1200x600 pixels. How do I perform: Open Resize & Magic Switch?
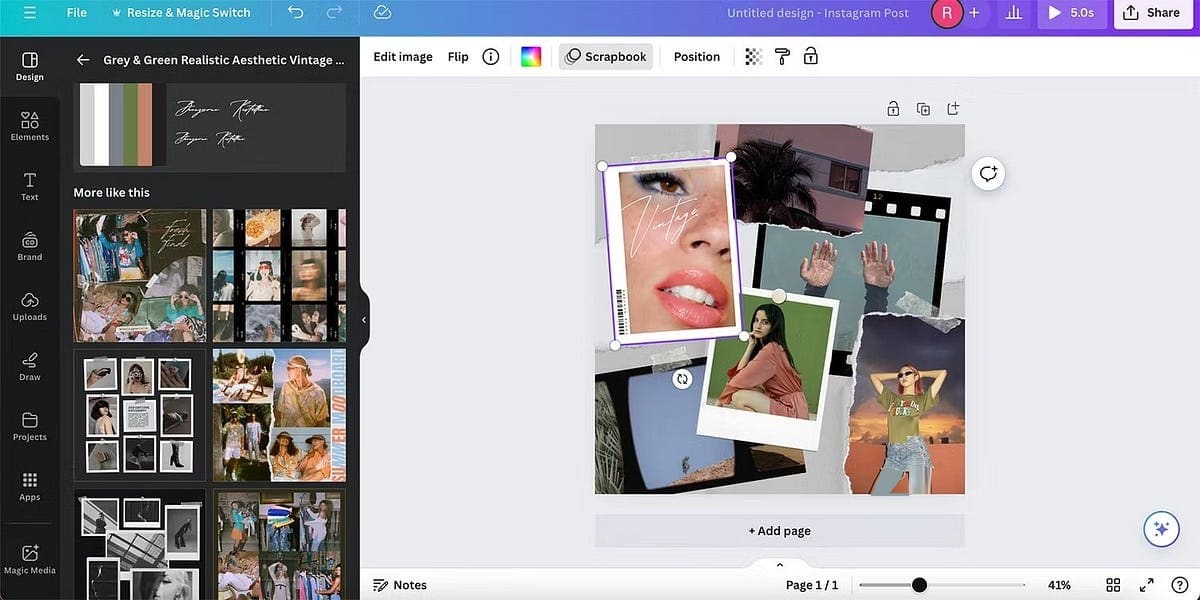click(181, 13)
